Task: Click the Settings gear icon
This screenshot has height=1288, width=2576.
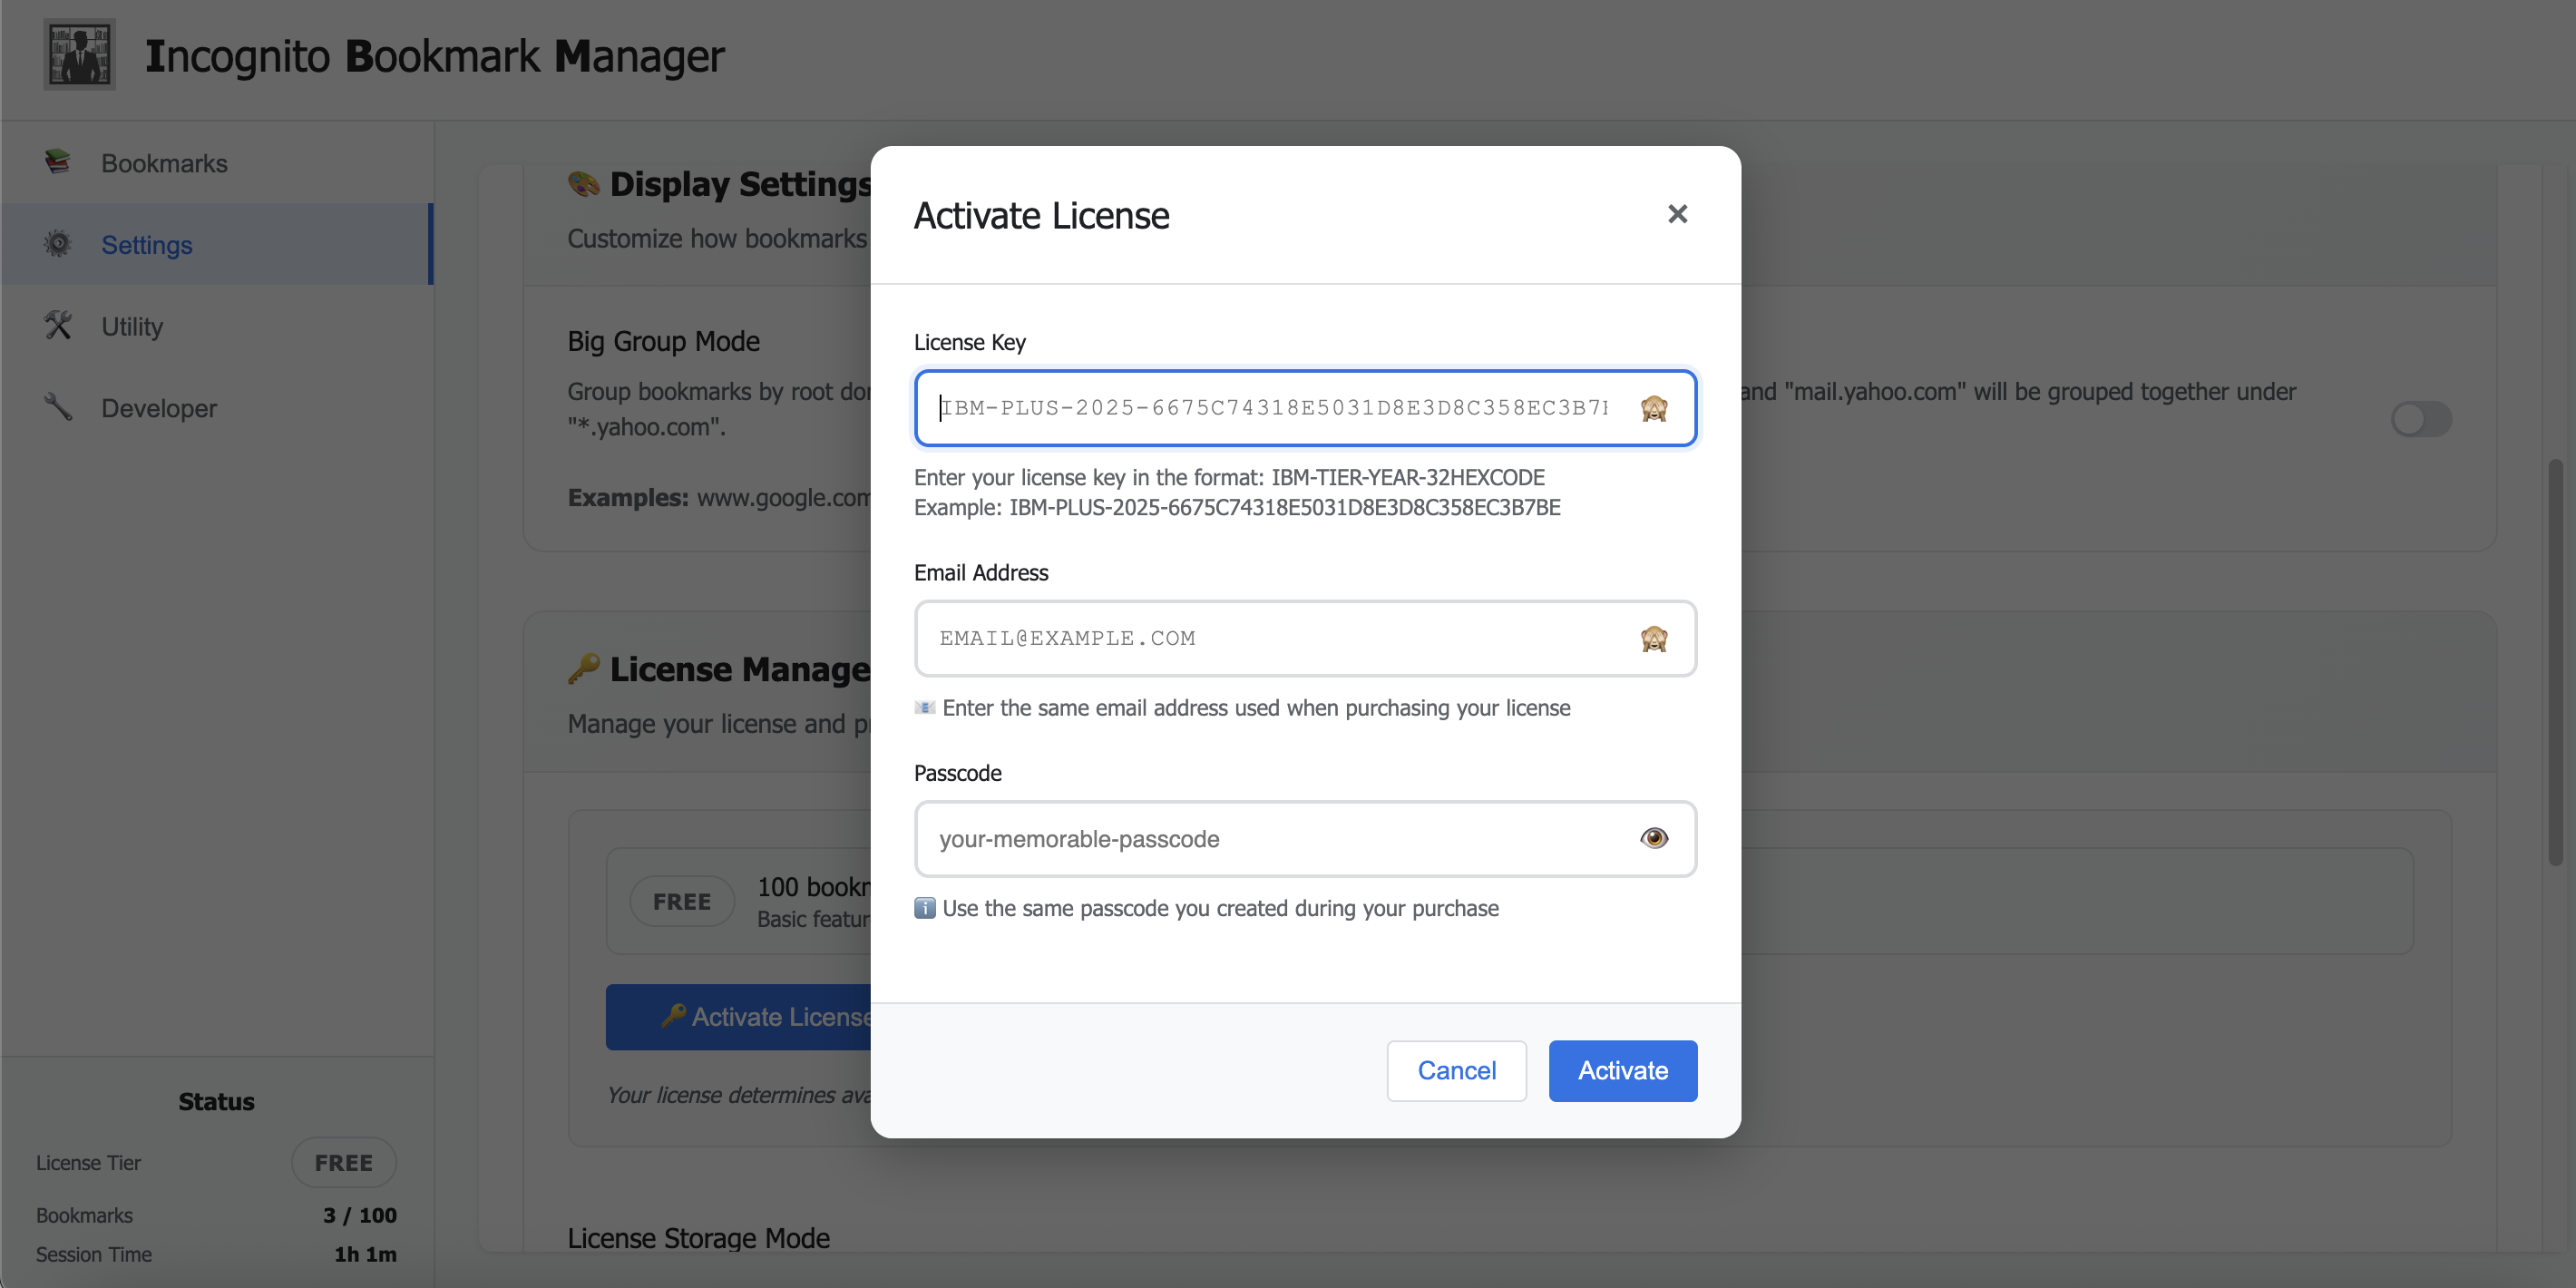Action: point(57,243)
